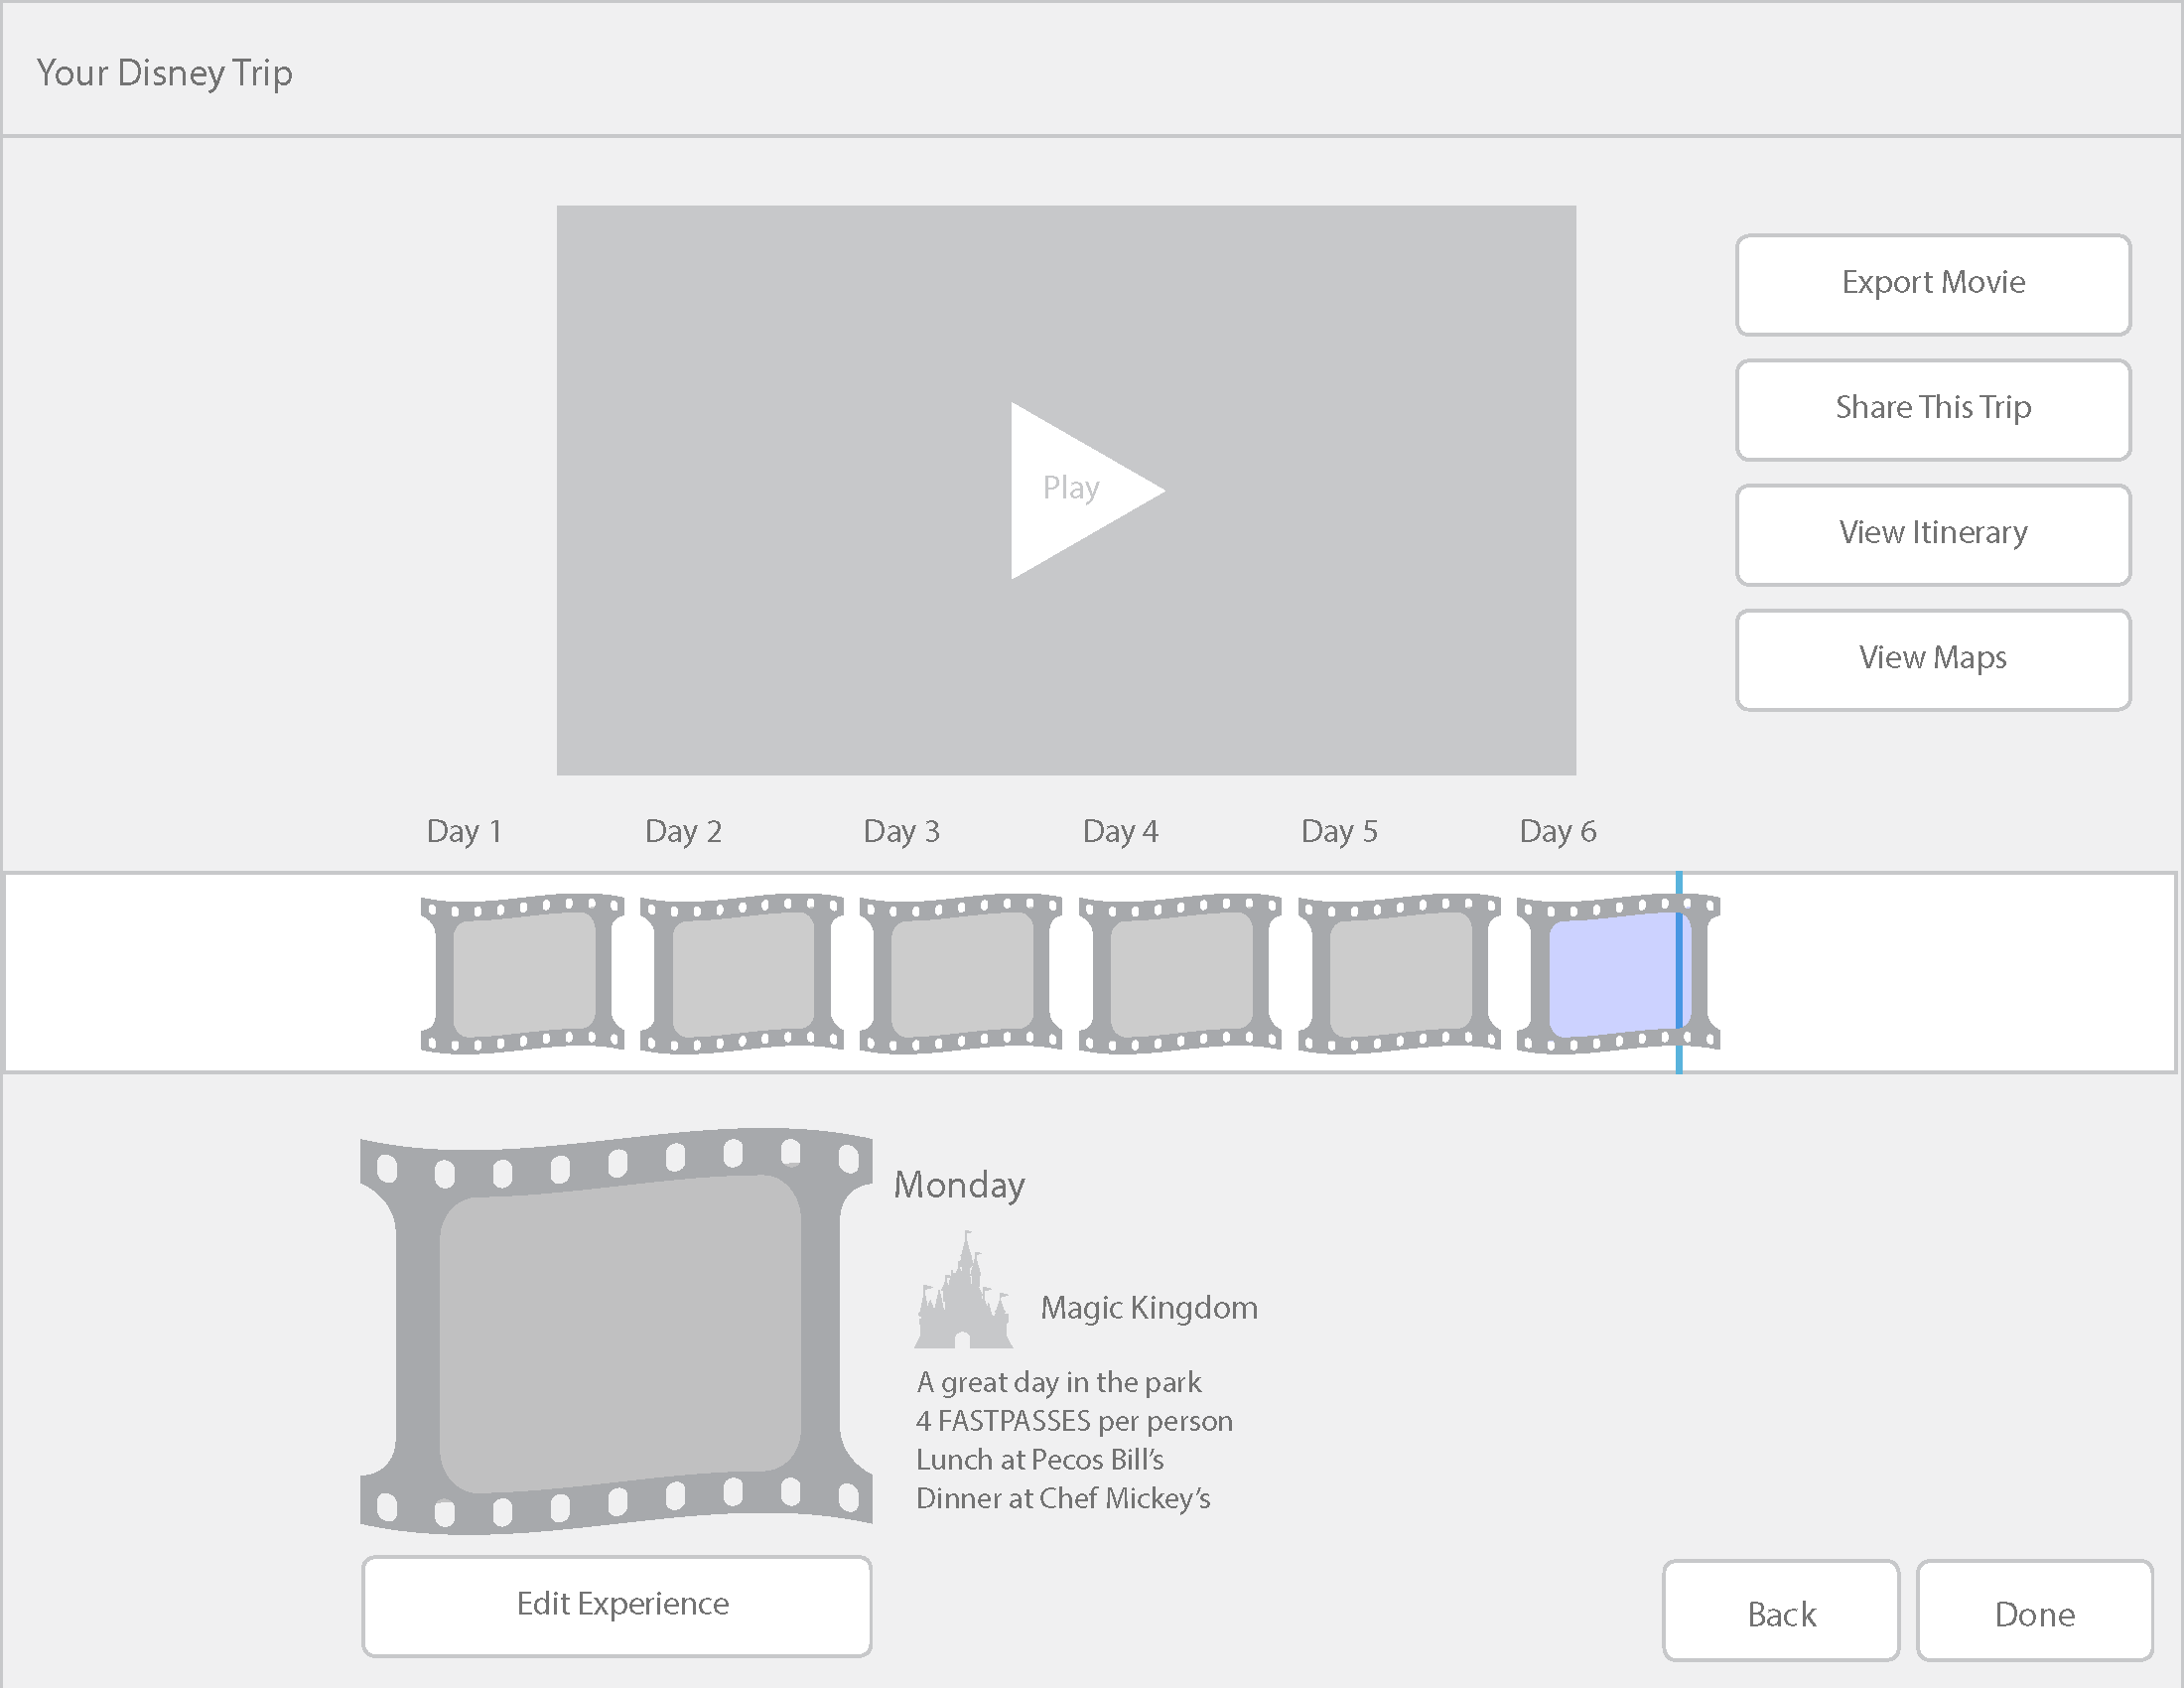Click the Magic Kingdom park name text
The width and height of the screenshot is (2184, 1688).
(x=1149, y=1307)
